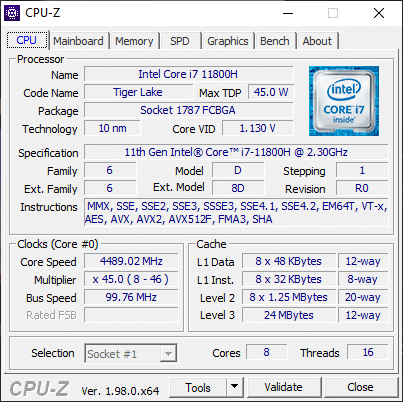
Task: Click the Core Speed value field
Action: point(131,261)
